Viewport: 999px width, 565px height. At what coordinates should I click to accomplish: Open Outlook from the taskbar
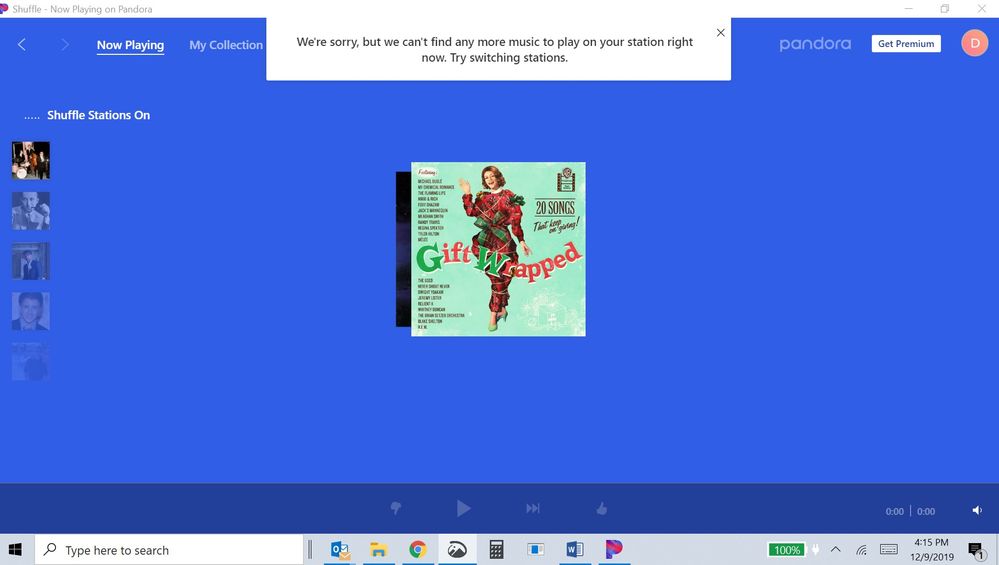click(x=340, y=550)
